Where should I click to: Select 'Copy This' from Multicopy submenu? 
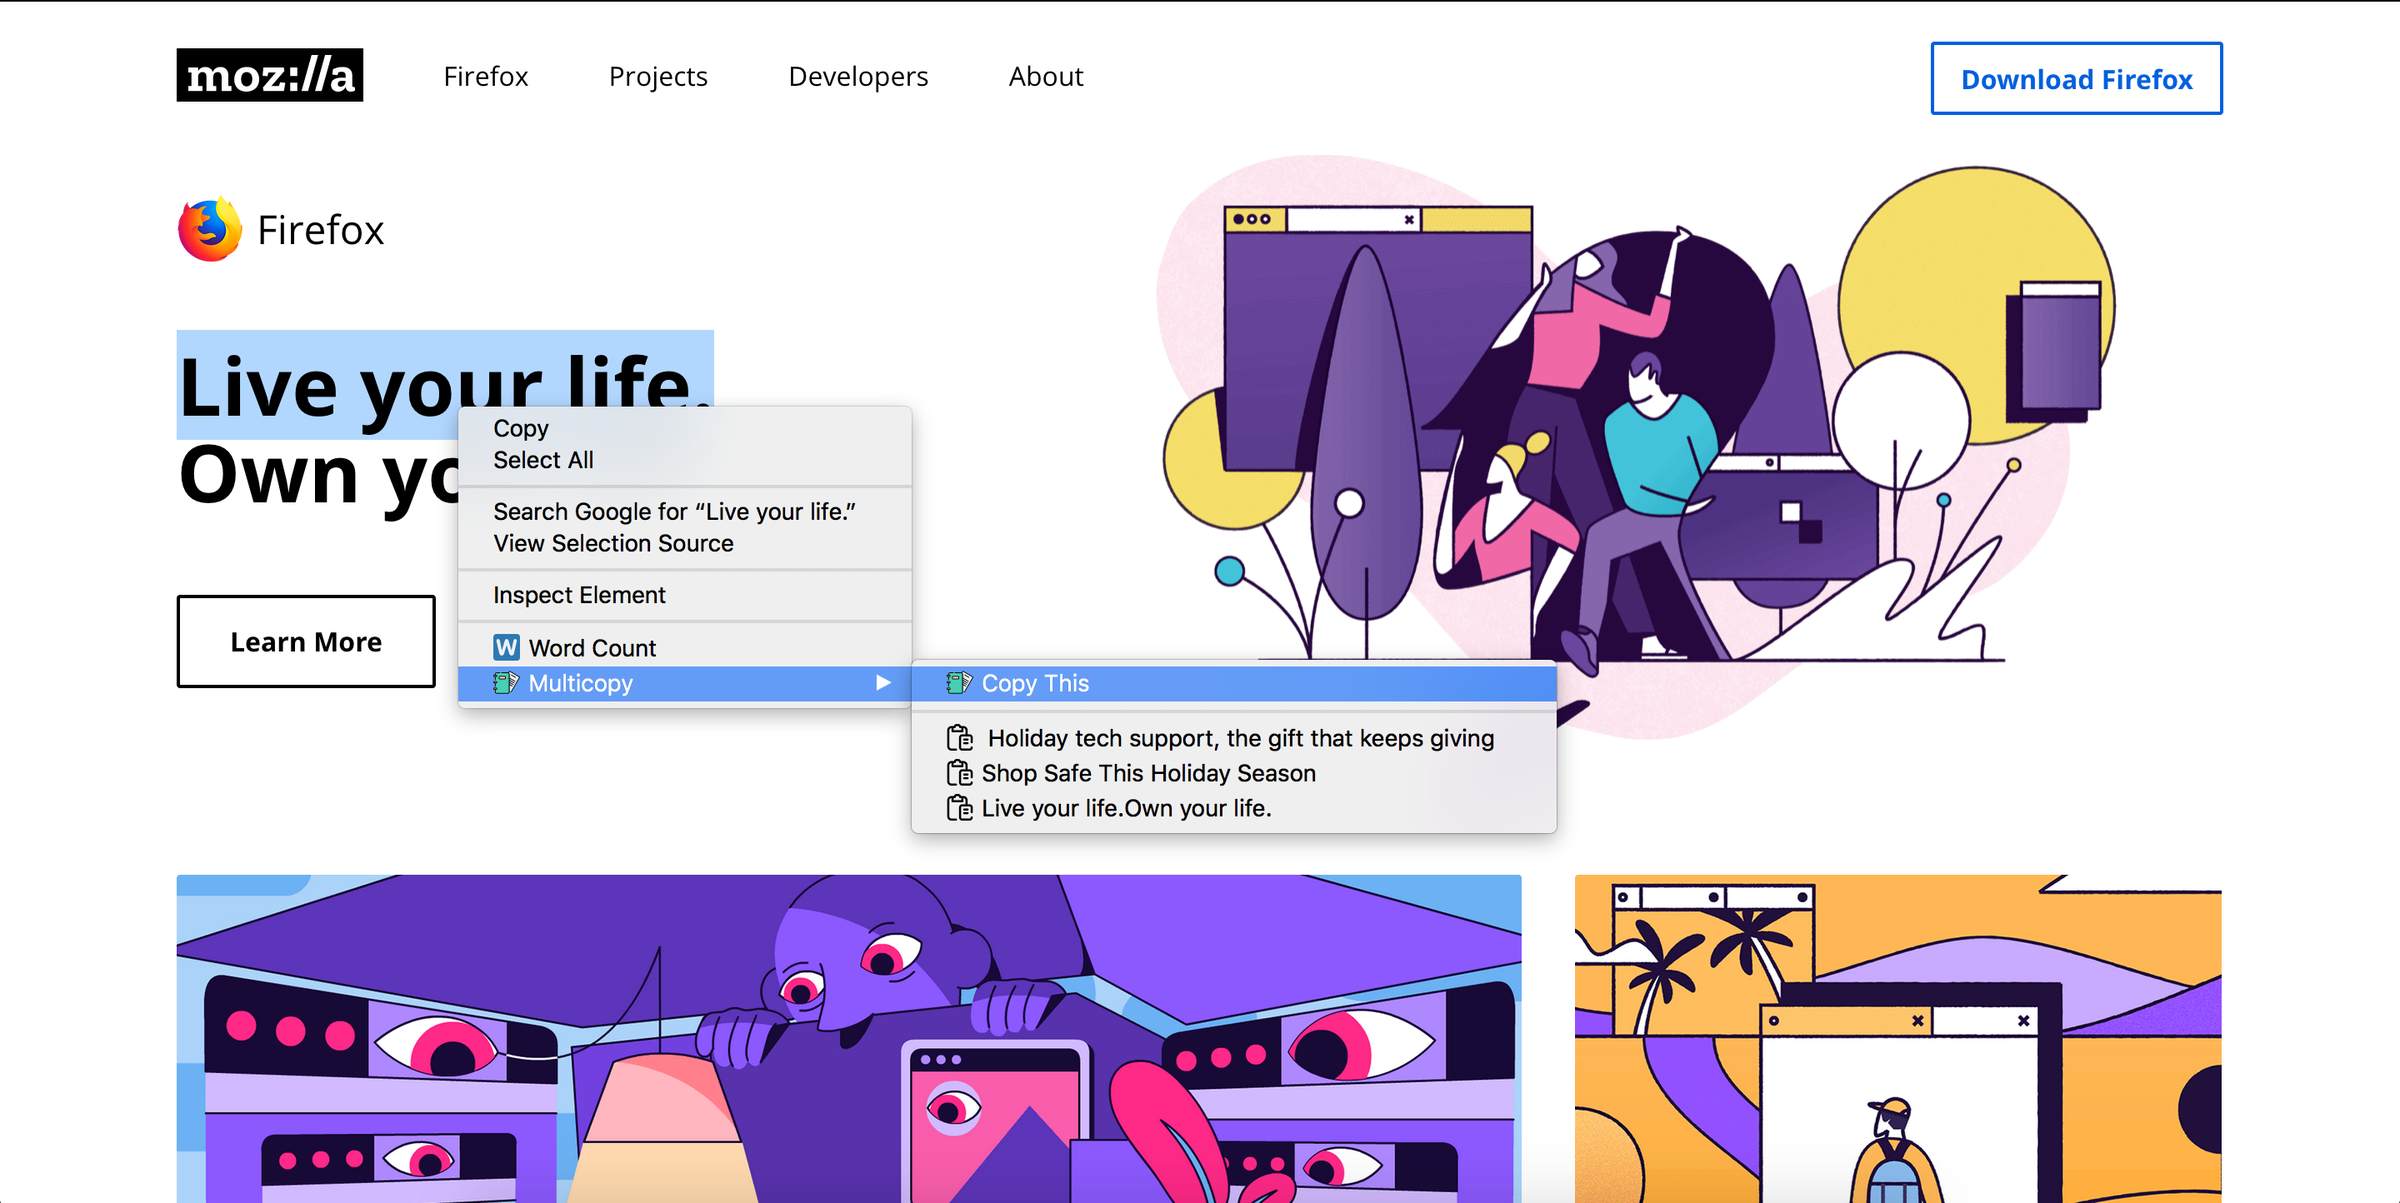tap(1035, 684)
